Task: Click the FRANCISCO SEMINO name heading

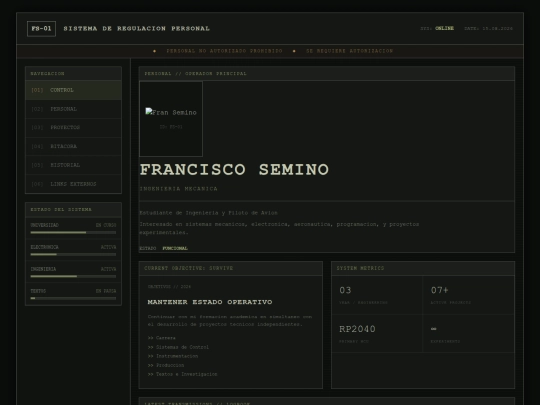Action: point(234,169)
